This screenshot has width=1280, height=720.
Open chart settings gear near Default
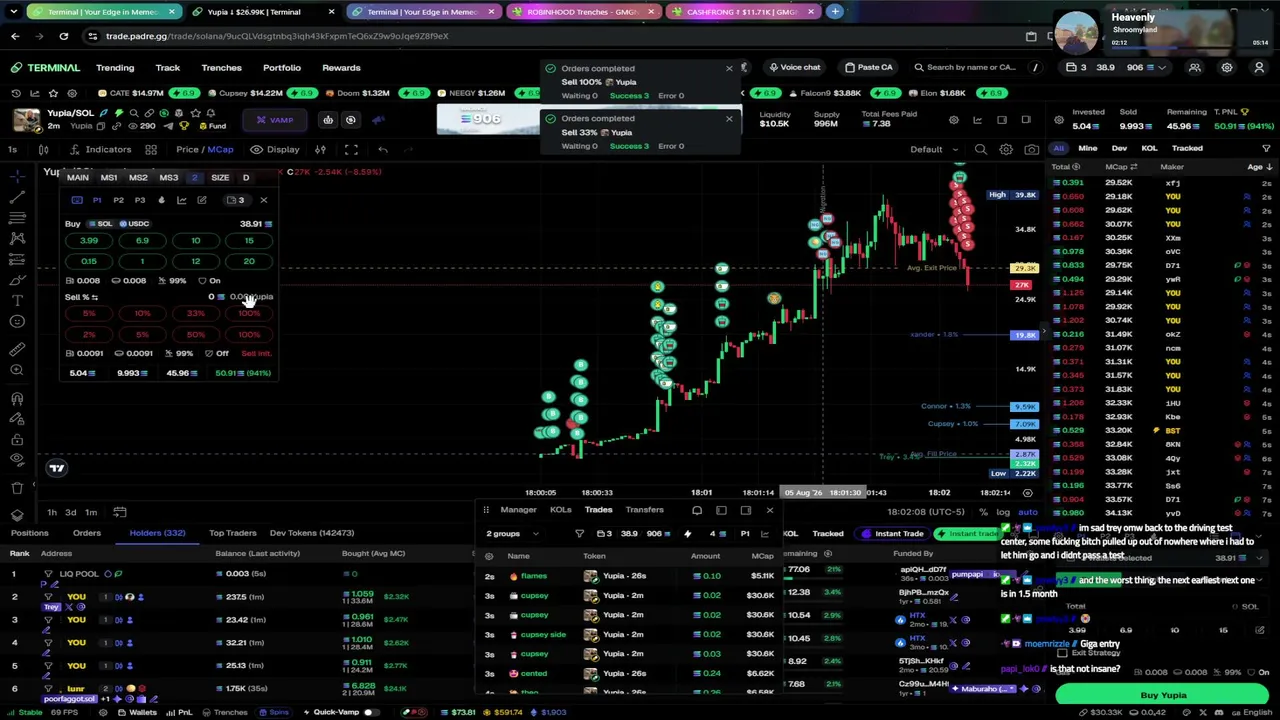coord(1005,150)
